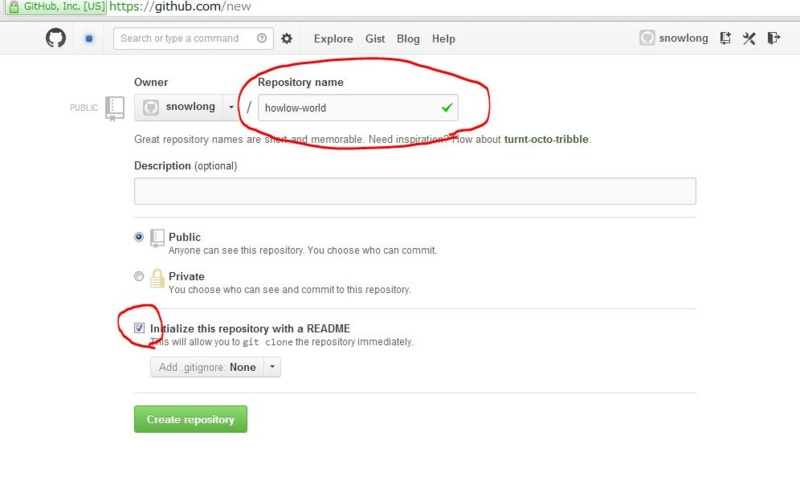Click the Description (optional) label
The height and width of the screenshot is (501, 800).
coord(186,166)
